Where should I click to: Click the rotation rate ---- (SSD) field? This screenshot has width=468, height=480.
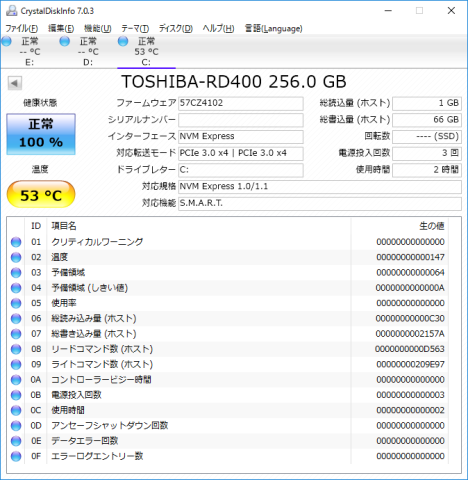pos(427,137)
